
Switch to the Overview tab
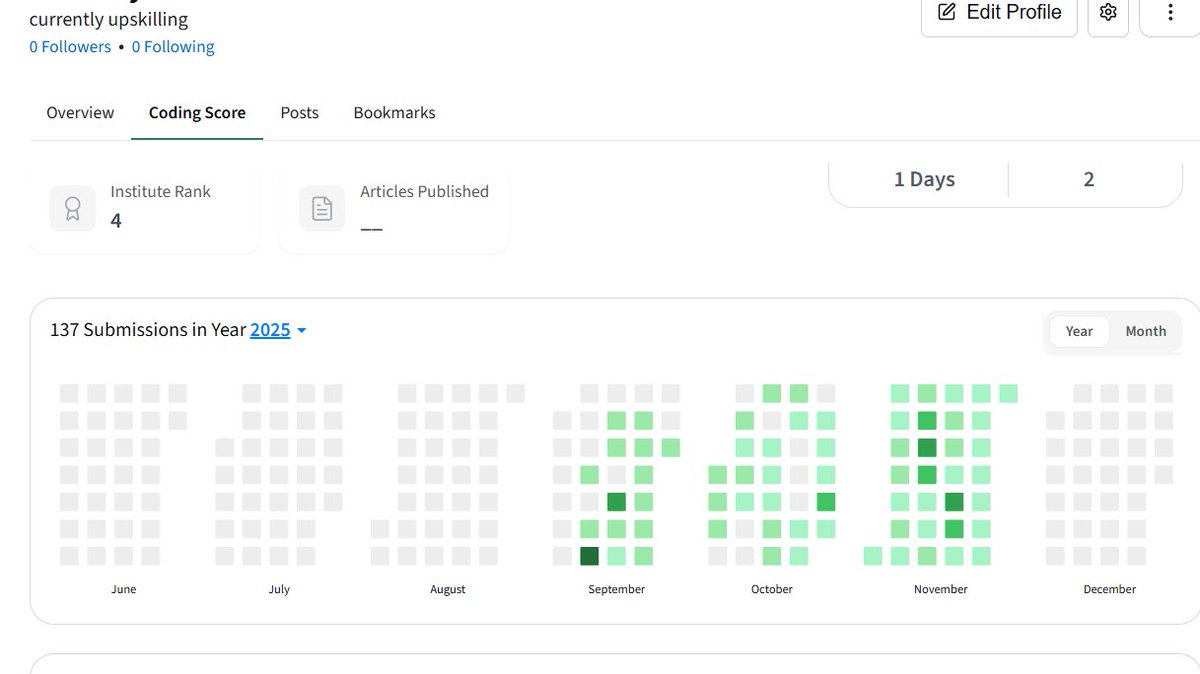coord(80,113)
